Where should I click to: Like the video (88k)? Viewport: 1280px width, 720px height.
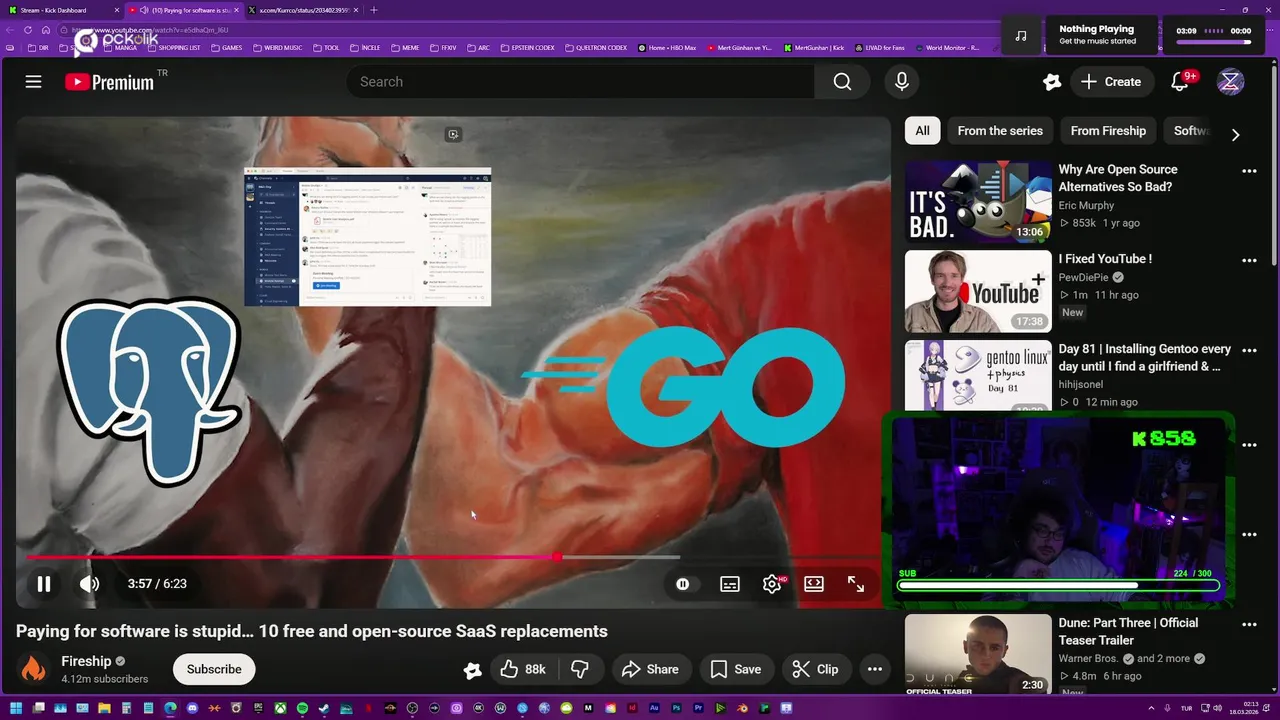coord(523,669)
